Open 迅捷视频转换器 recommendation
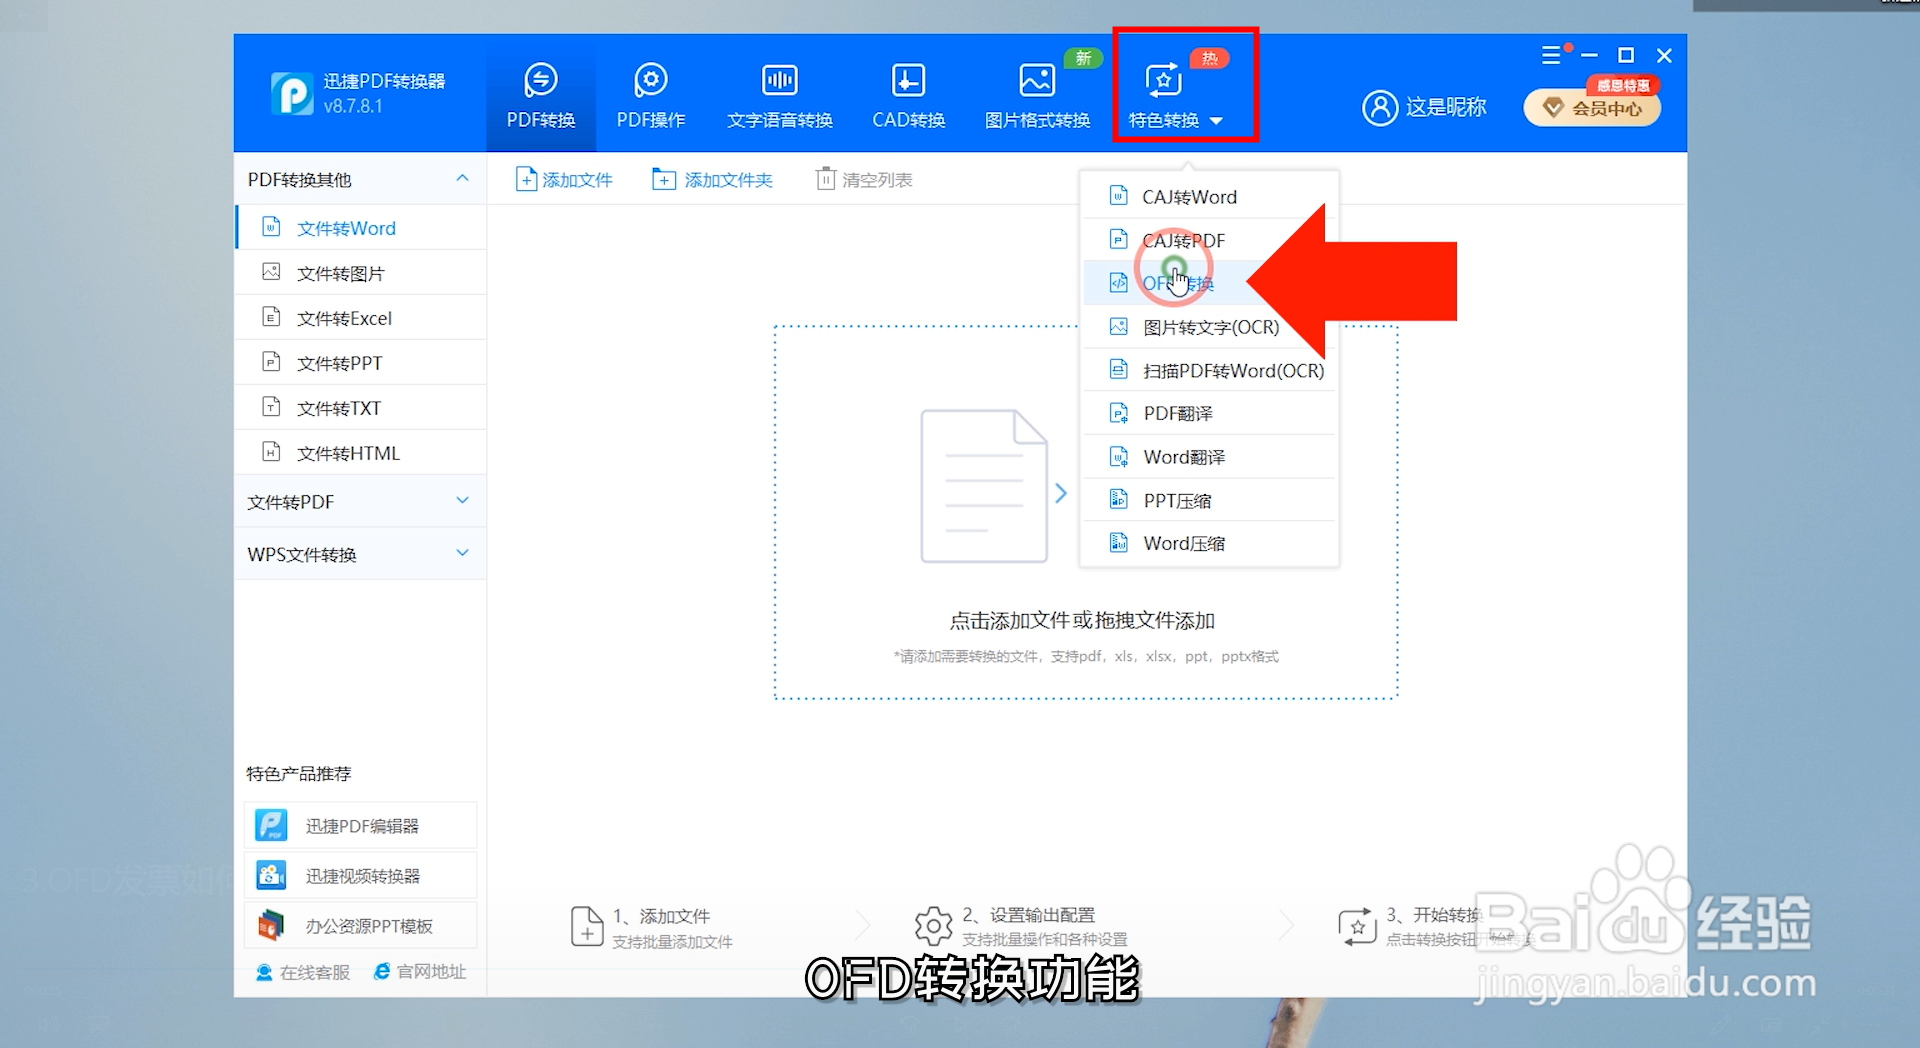Image resolution: width=1920 pixels, height=1048 pixels. 360,875
